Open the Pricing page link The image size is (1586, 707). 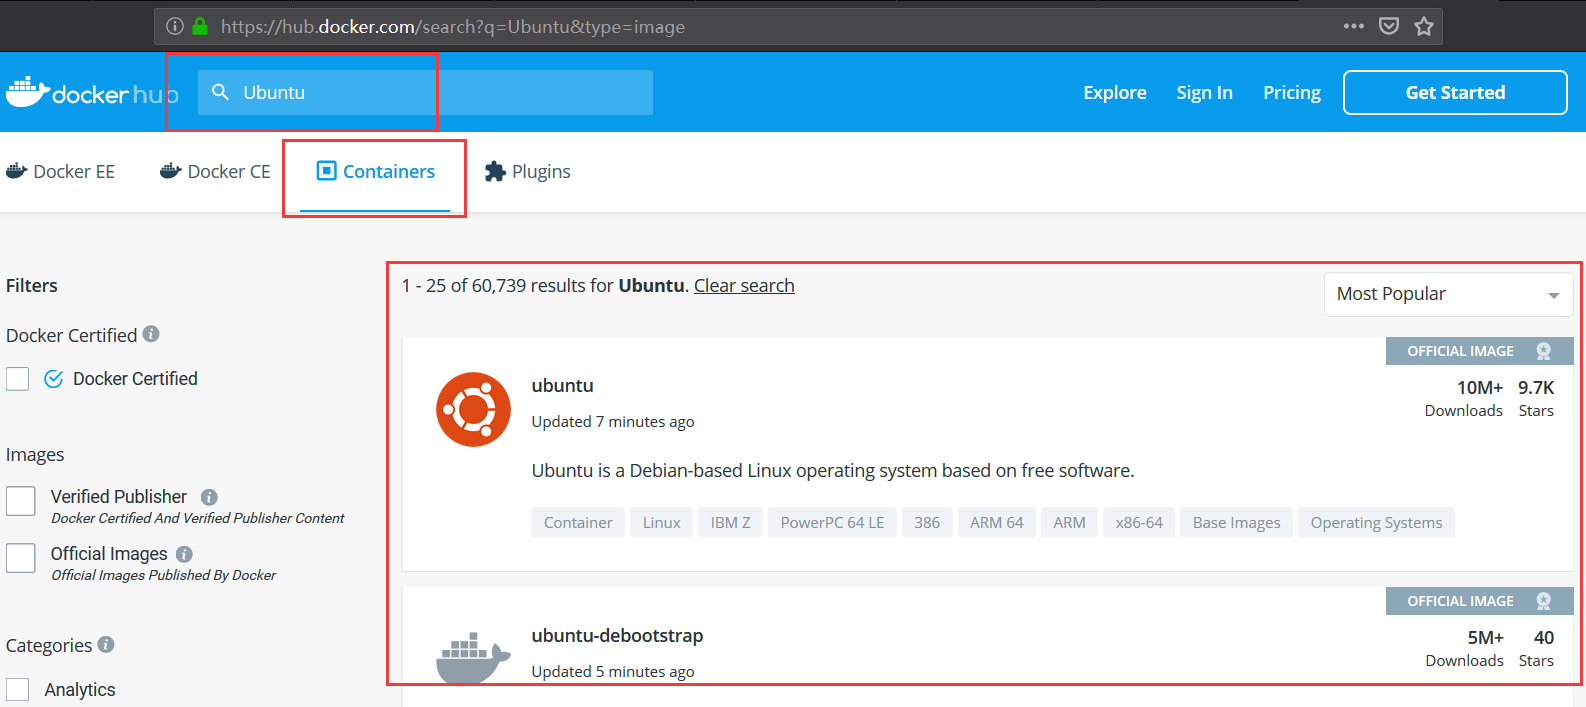point(1292,92)
